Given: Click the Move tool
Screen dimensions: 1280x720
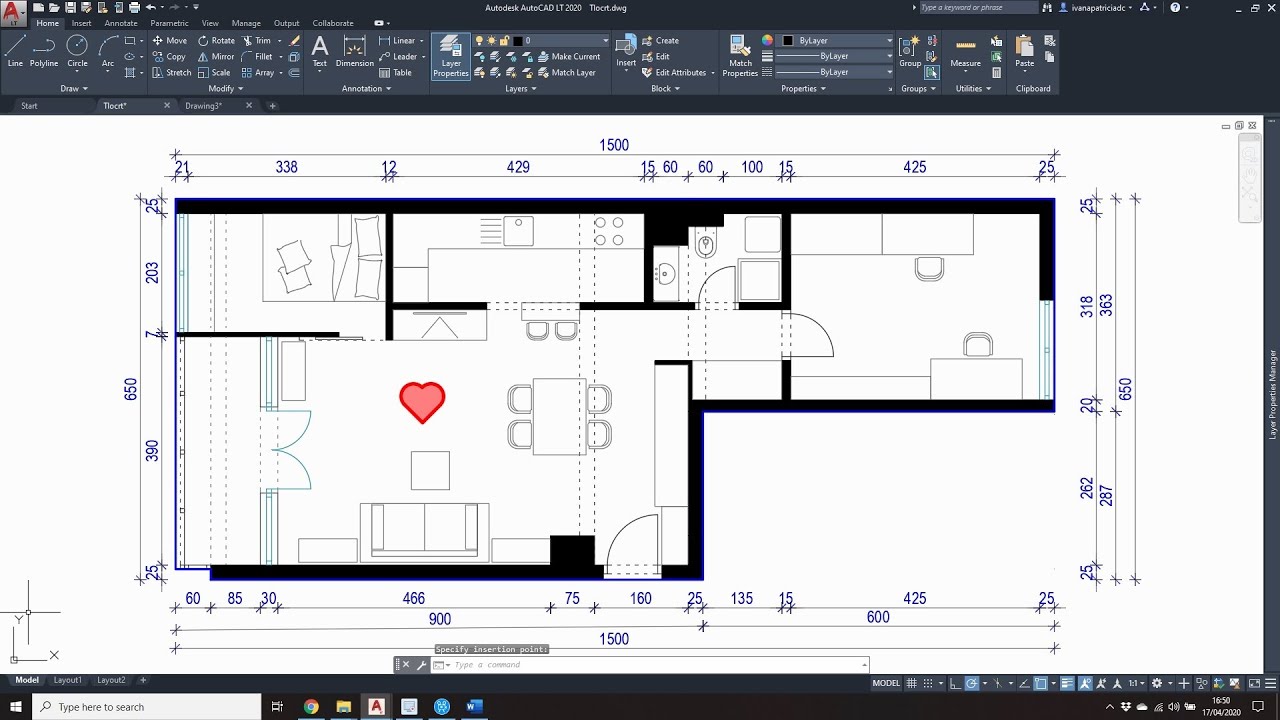Looking at the screenshot, I should pos(169,41).
